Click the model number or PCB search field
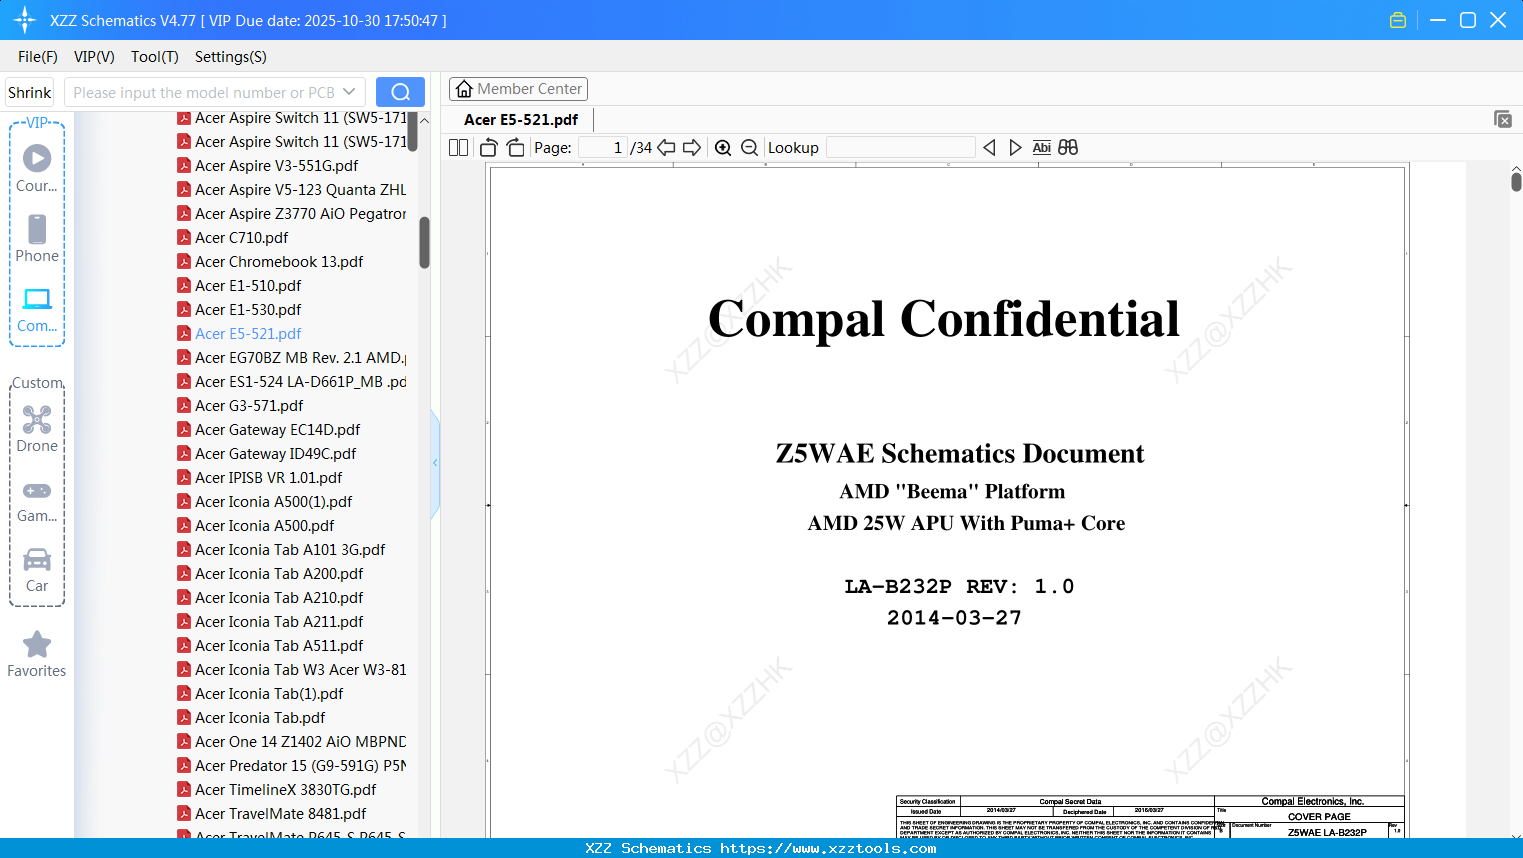 pyautogui.click(x=204, y=92)
